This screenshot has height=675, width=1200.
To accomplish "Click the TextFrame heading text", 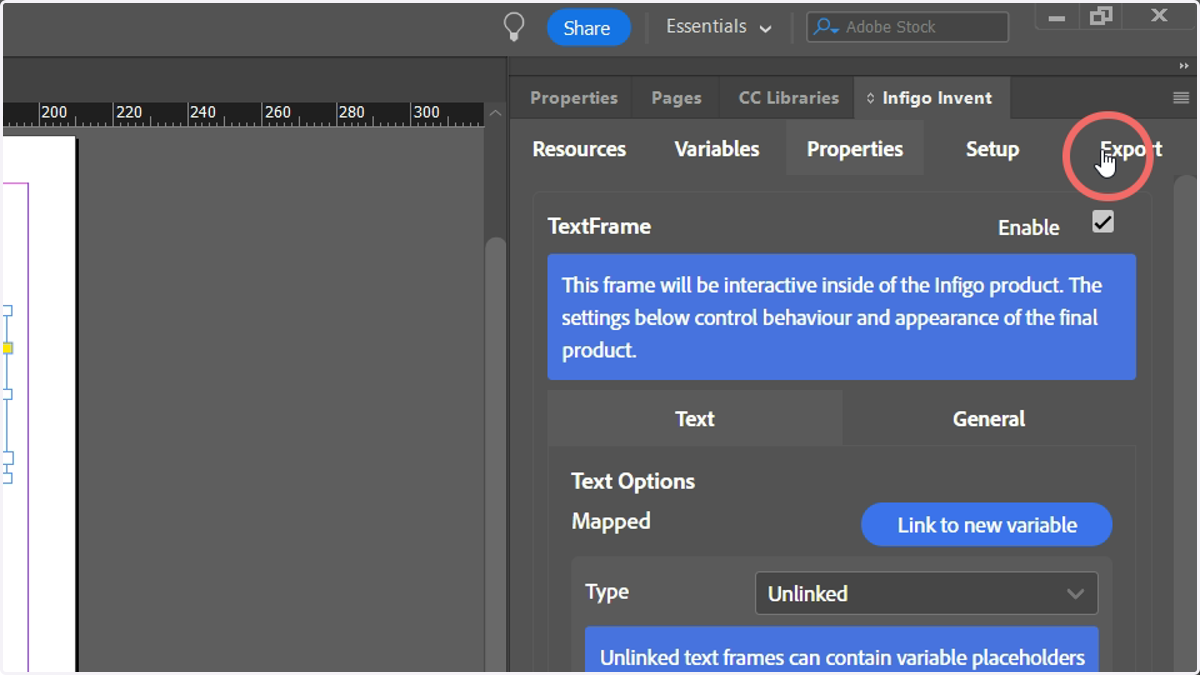I will 599,226.
